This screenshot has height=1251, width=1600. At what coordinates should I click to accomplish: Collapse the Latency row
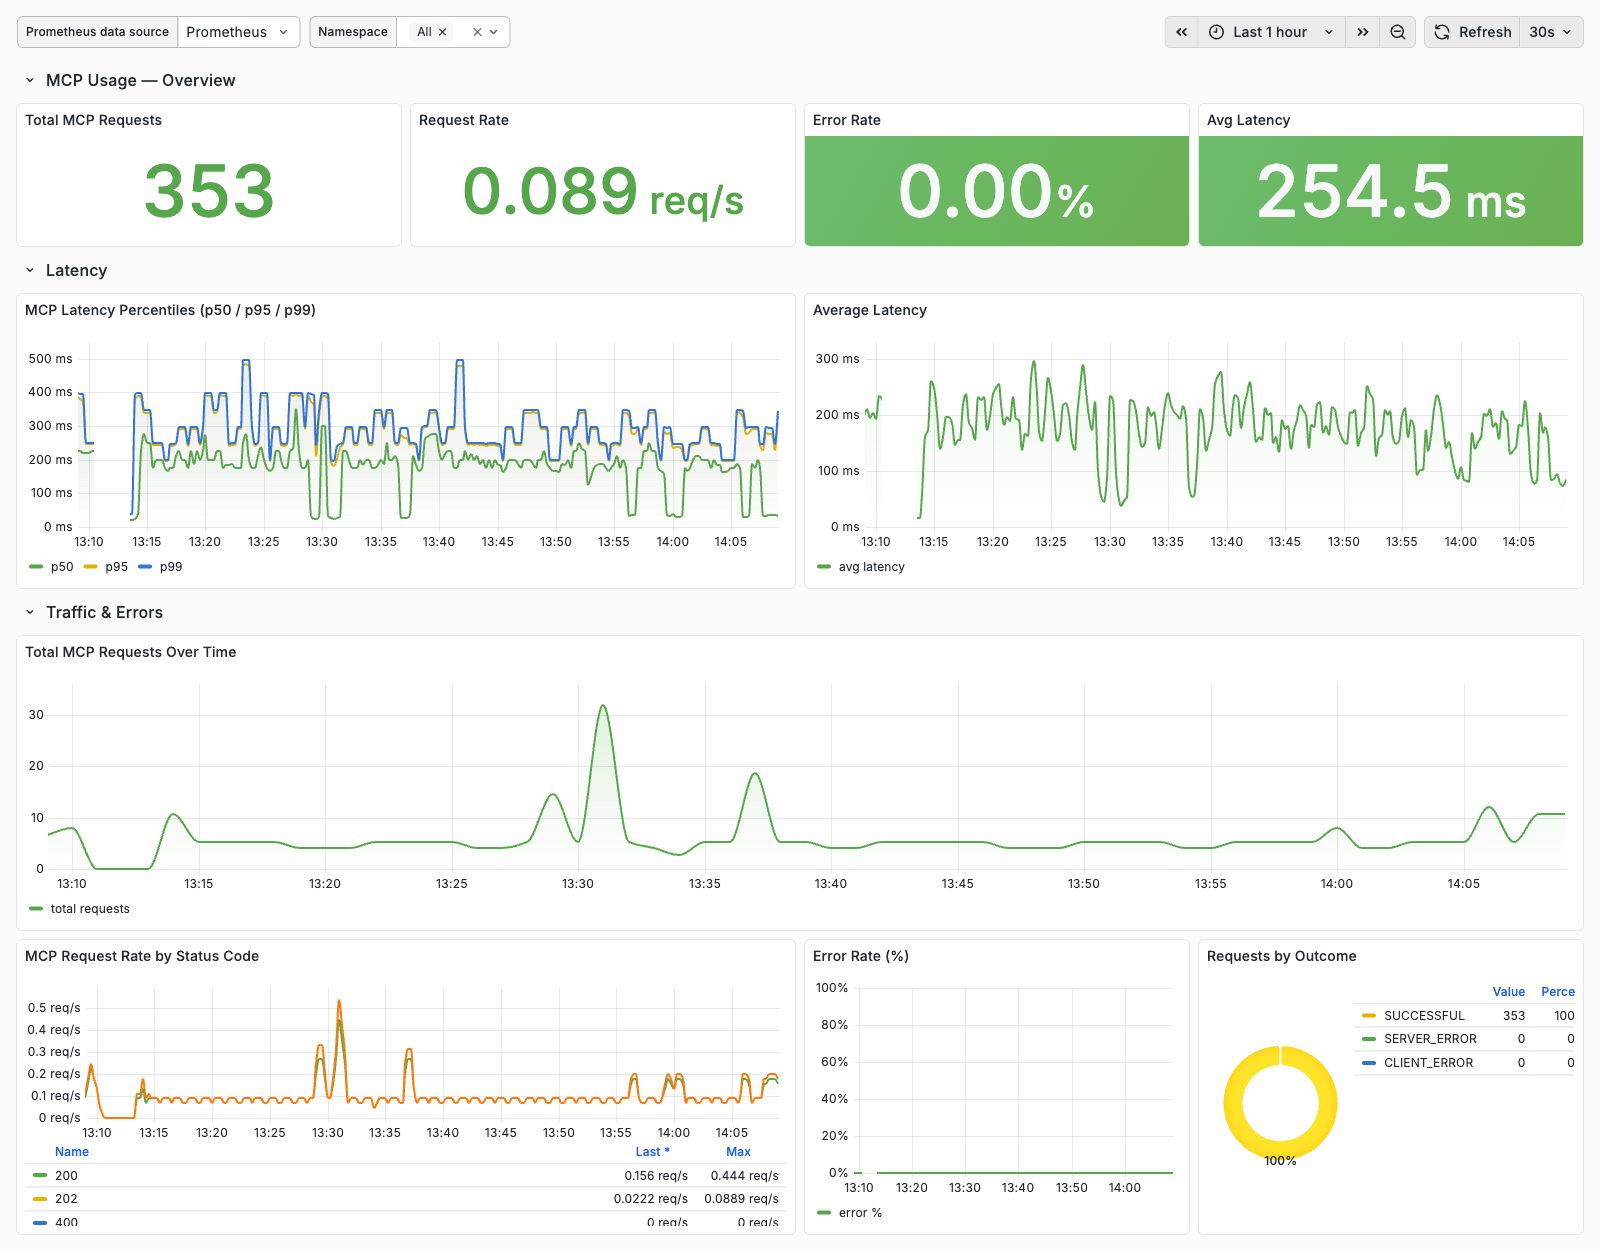[30, 270]
